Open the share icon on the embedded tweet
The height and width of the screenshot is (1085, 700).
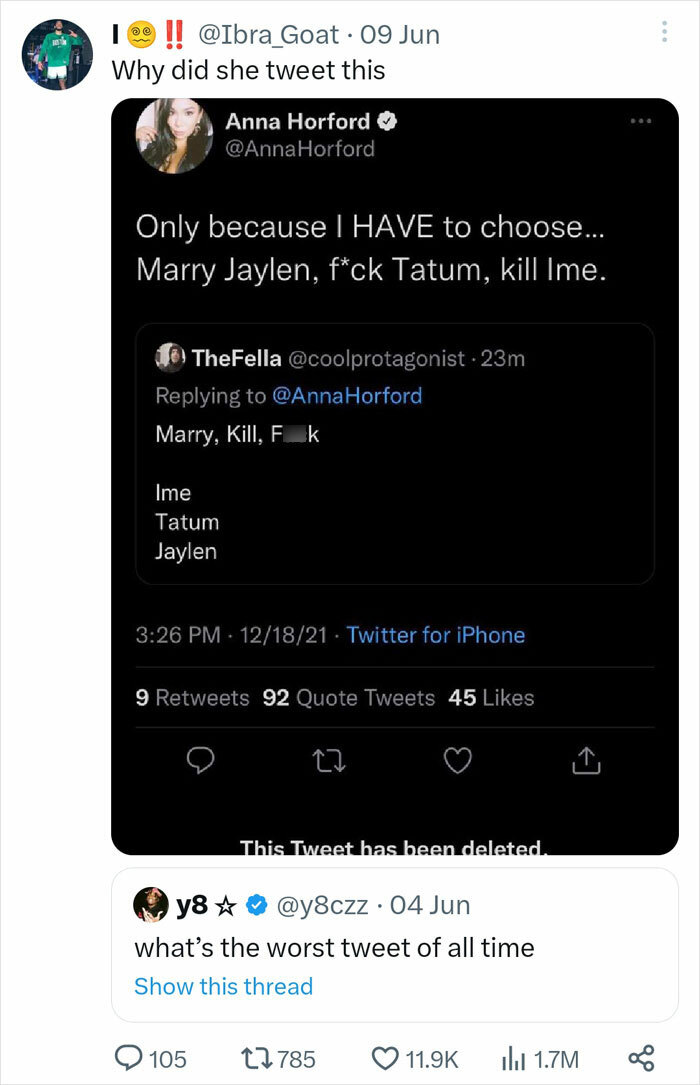click(586, 760)
